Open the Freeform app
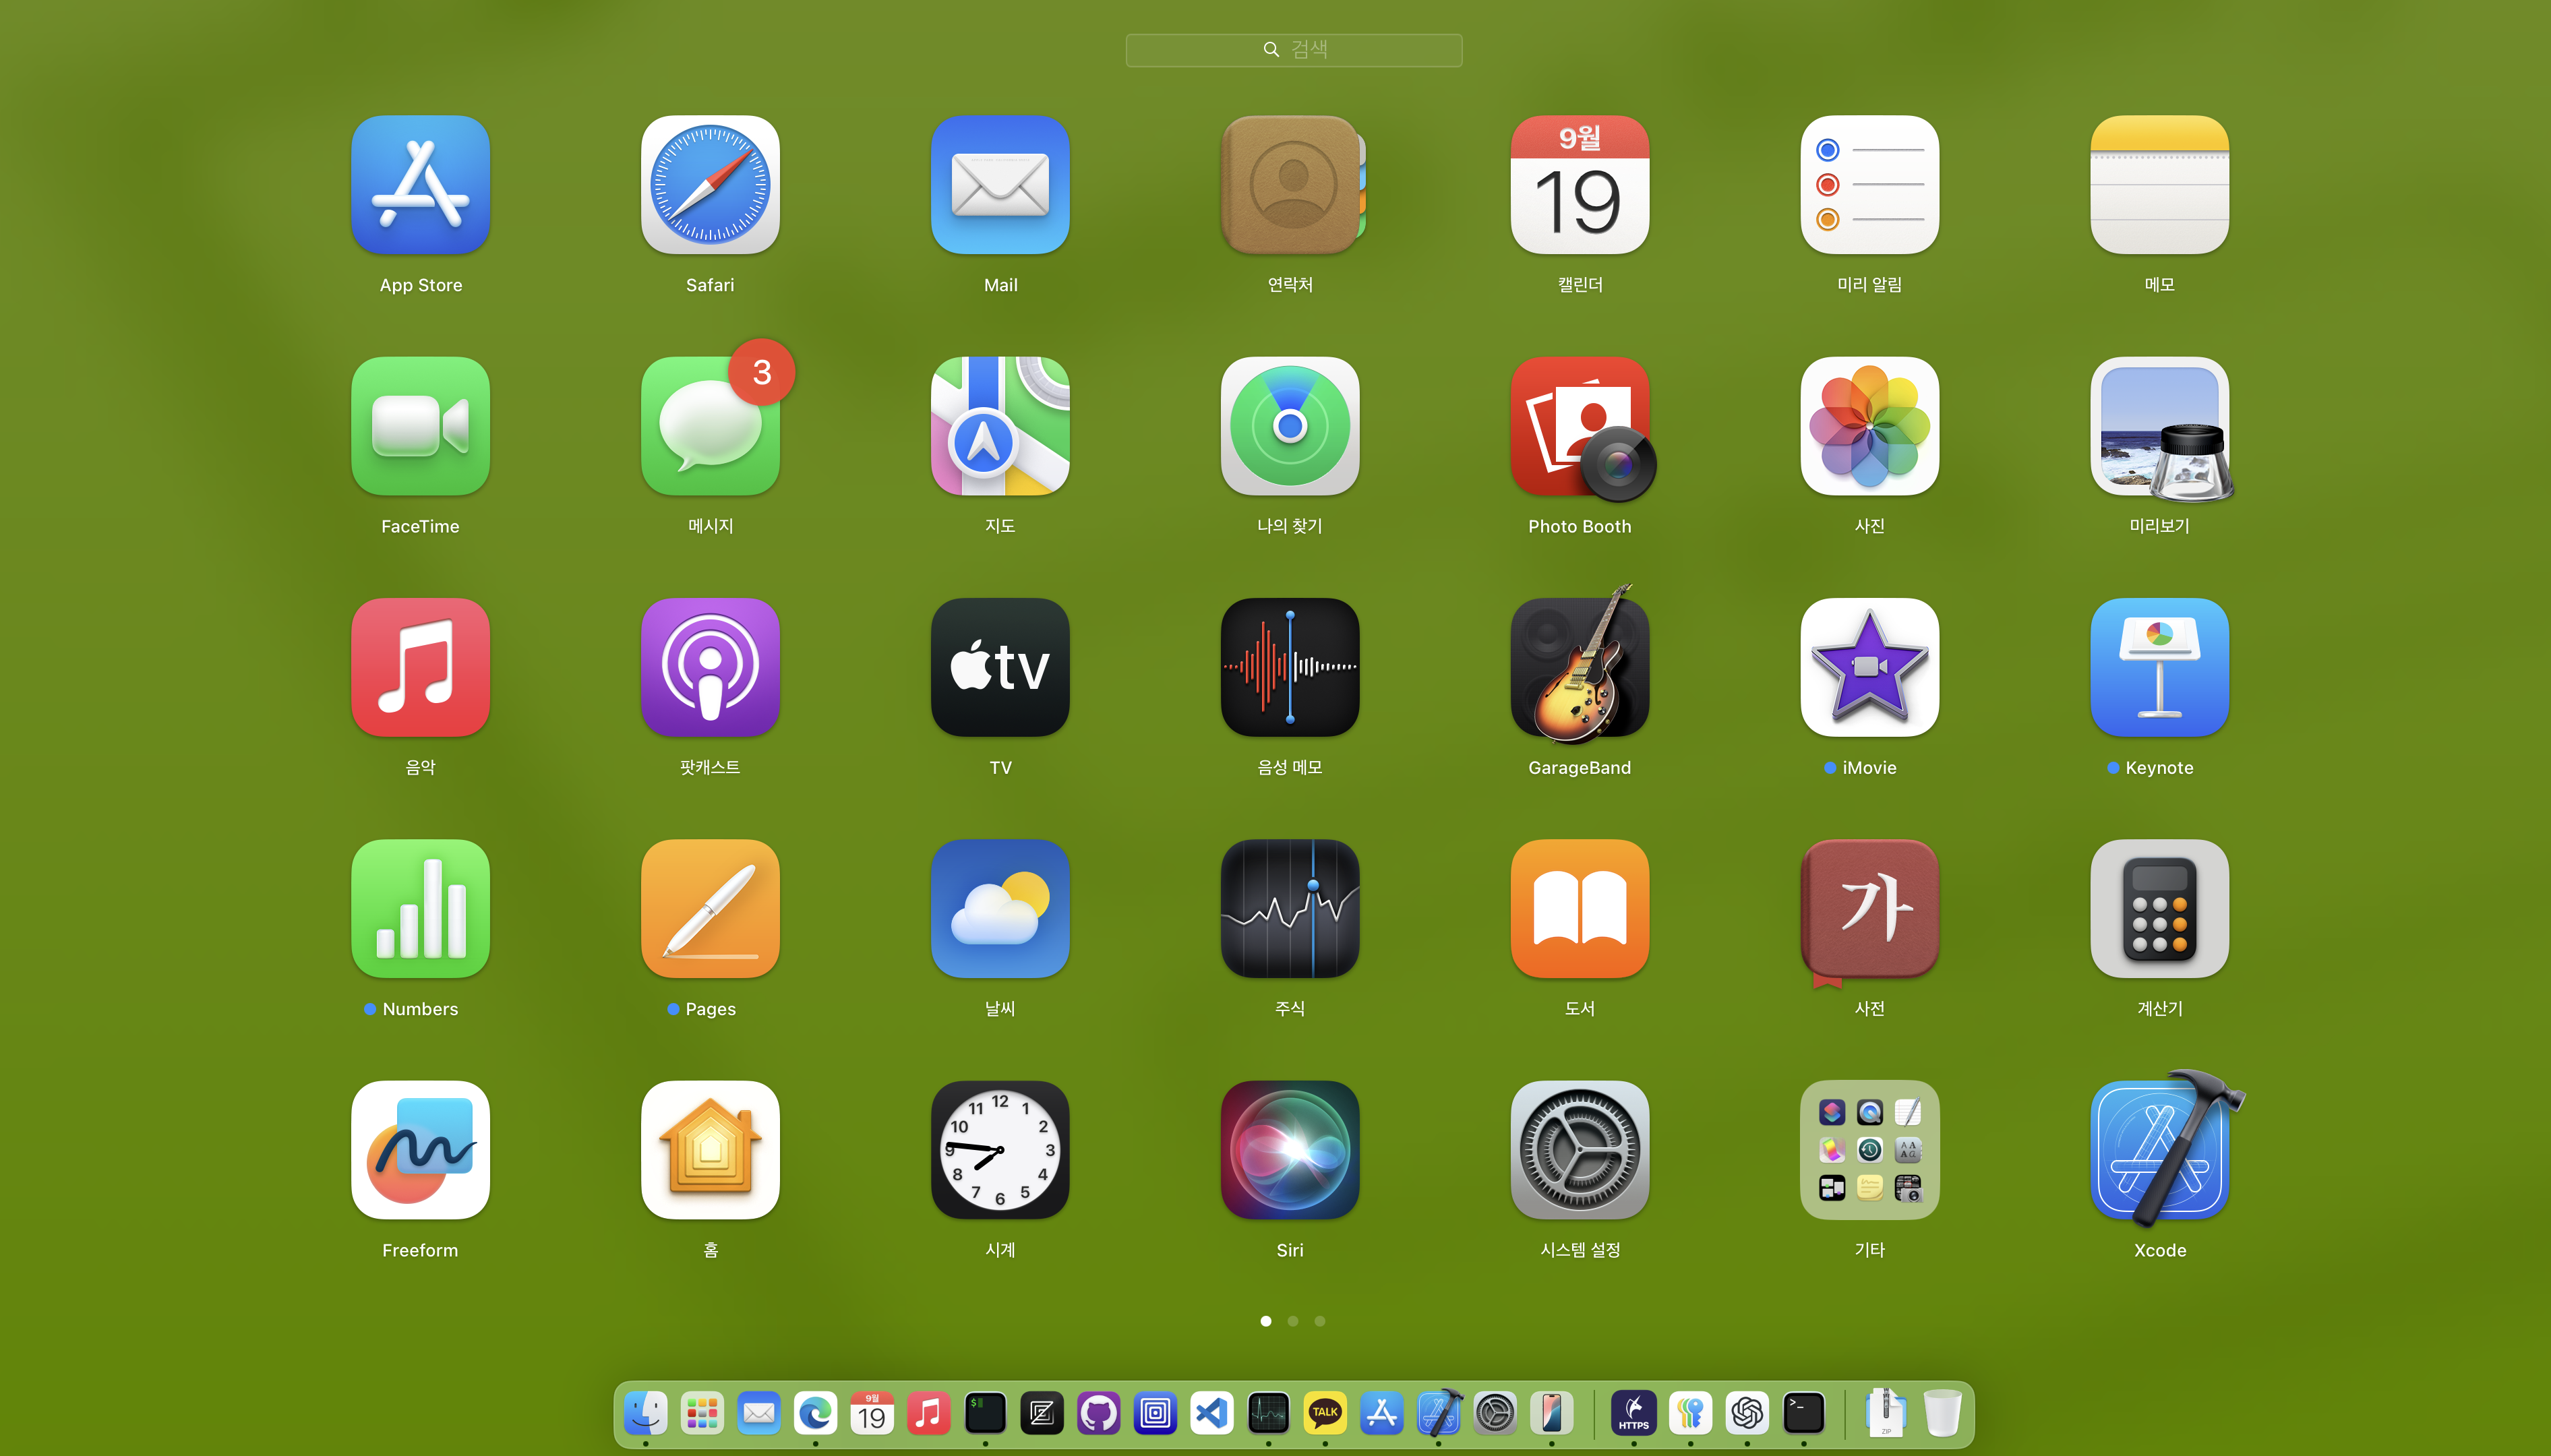 [x=420, y=1150]
